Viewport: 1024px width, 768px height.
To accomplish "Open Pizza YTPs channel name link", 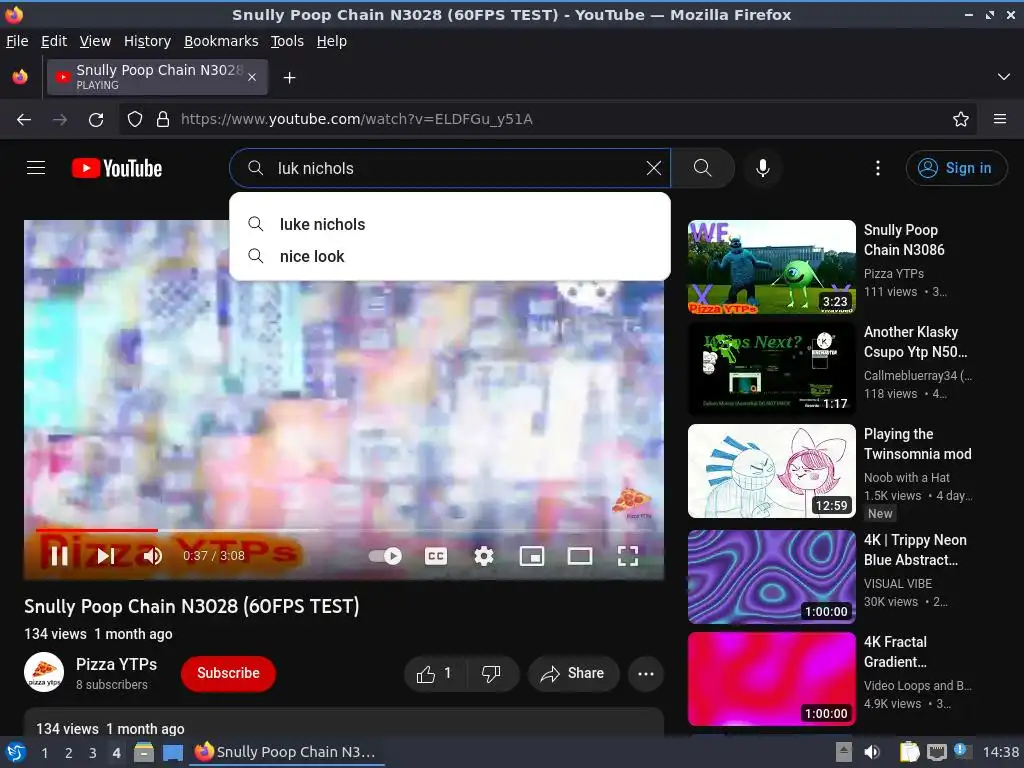I will tap(116, 664).
